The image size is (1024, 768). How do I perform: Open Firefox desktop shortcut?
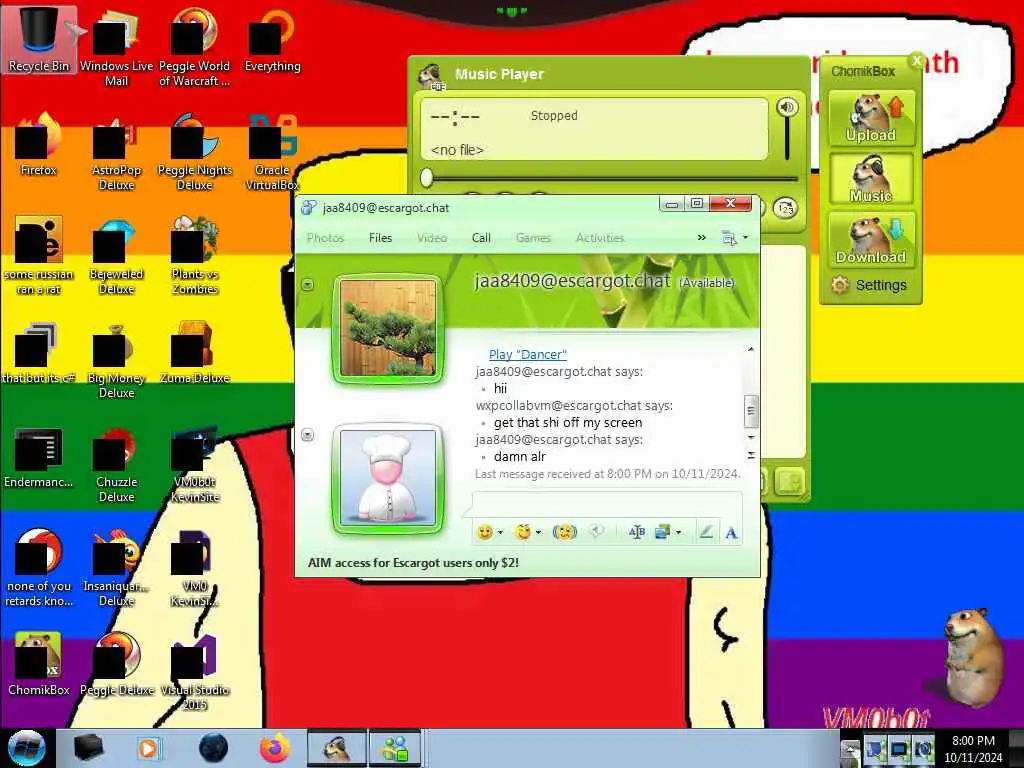[x=39, y=145]
